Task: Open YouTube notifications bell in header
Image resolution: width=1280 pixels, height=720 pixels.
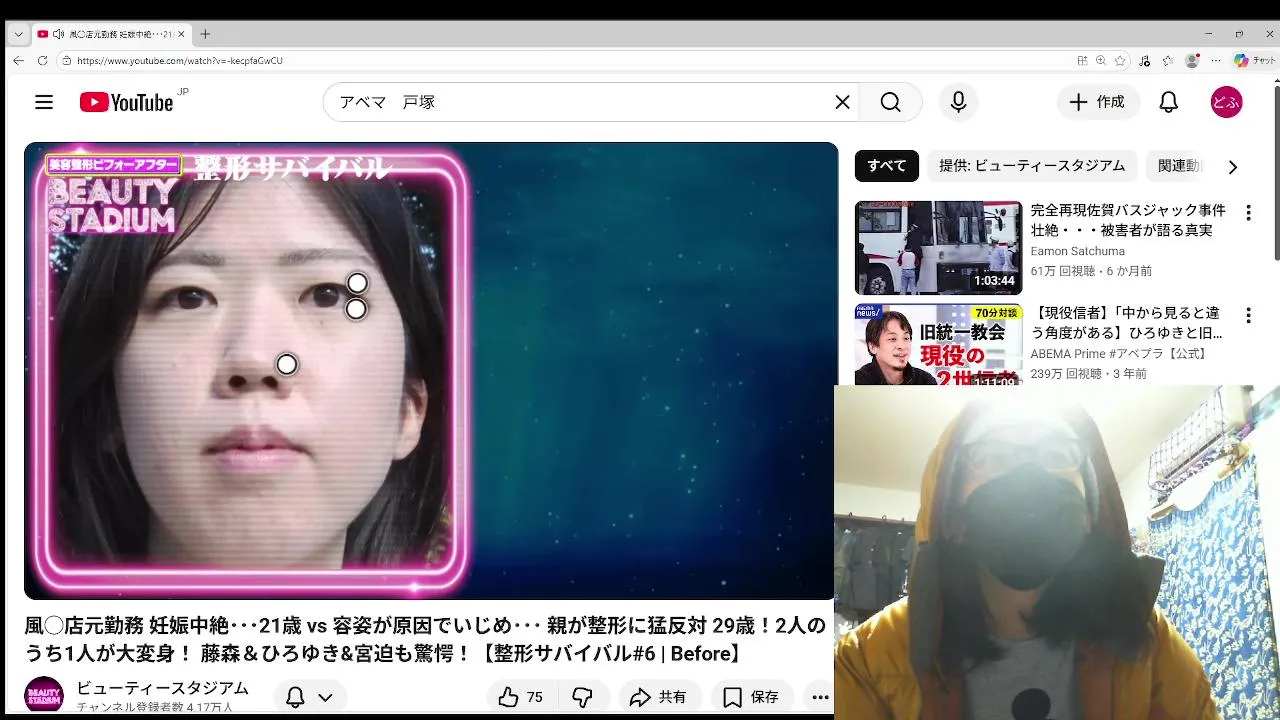Action: pyautogui.click(x=1168, y=102)
